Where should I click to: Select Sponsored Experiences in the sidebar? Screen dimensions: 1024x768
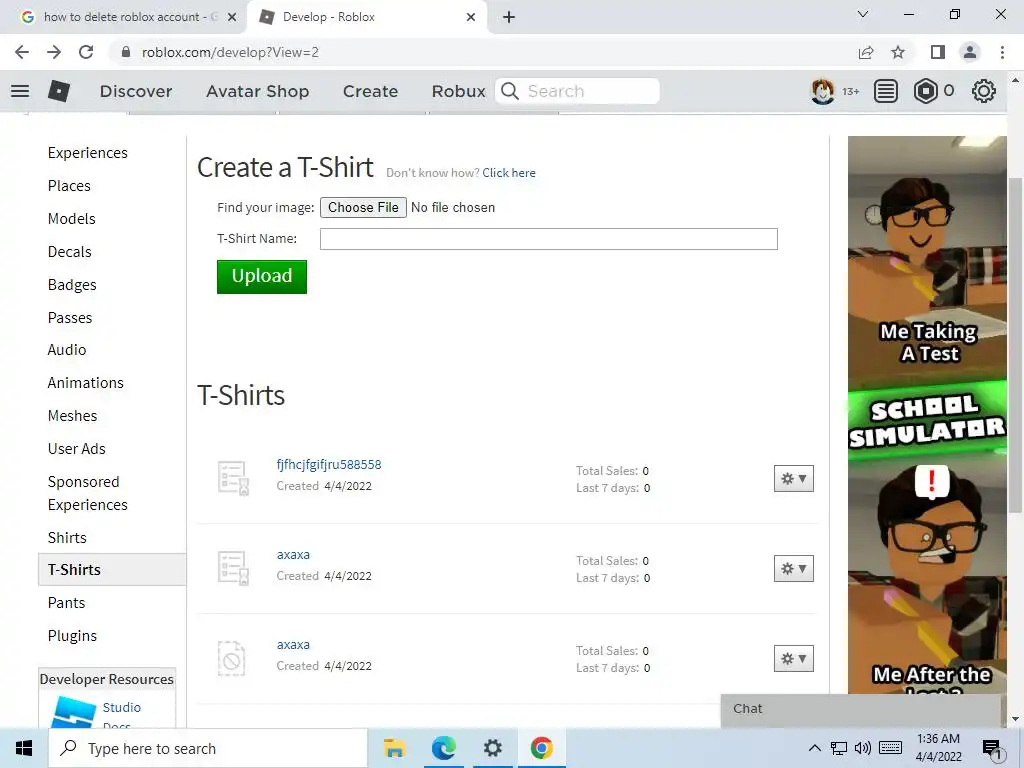pos(88,493)
